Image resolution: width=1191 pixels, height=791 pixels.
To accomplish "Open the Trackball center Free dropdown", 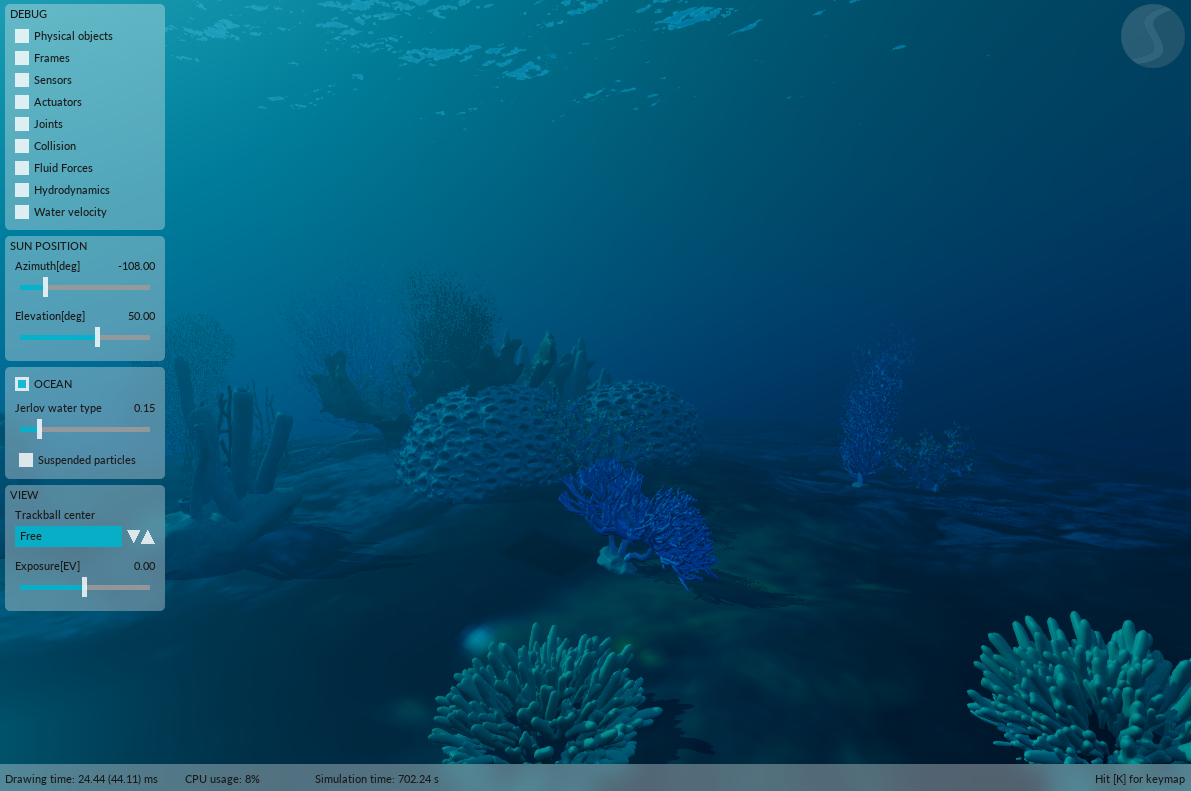I will coord(68,537).
